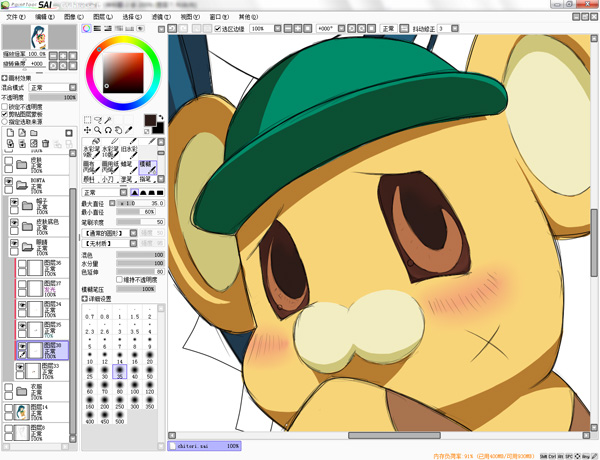Screen dimensions: 600x460
Task: Open the canvas zoom 100% dropdown
Action: pos(277,29)
